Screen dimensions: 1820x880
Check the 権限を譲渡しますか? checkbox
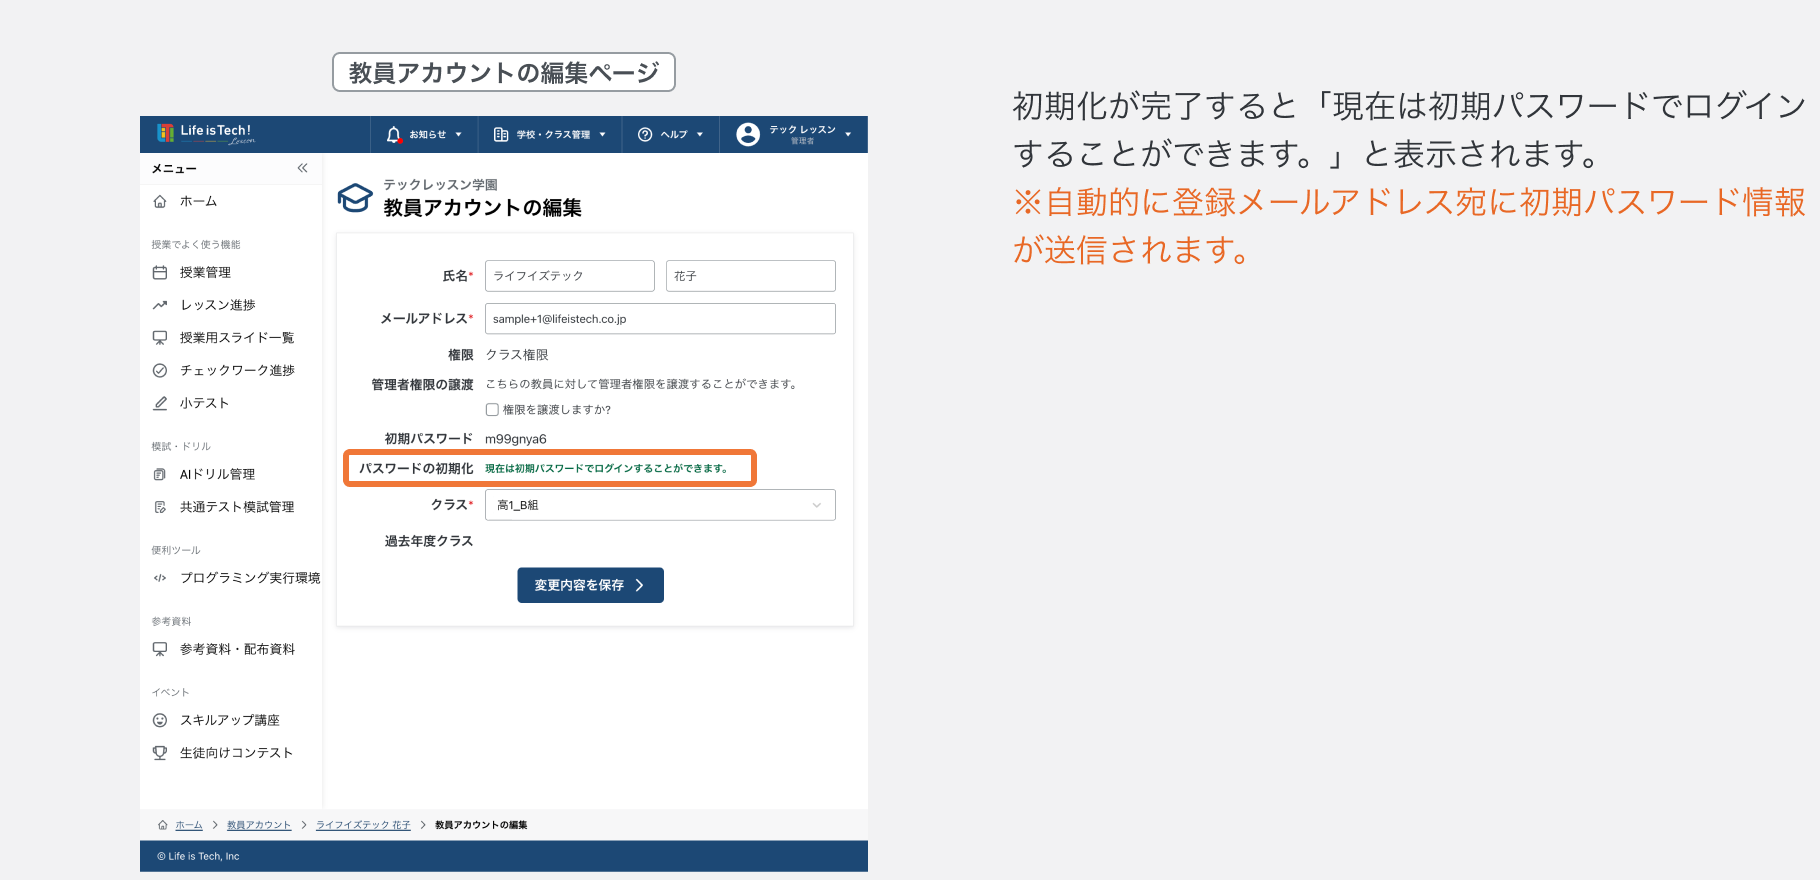(492, 409)
